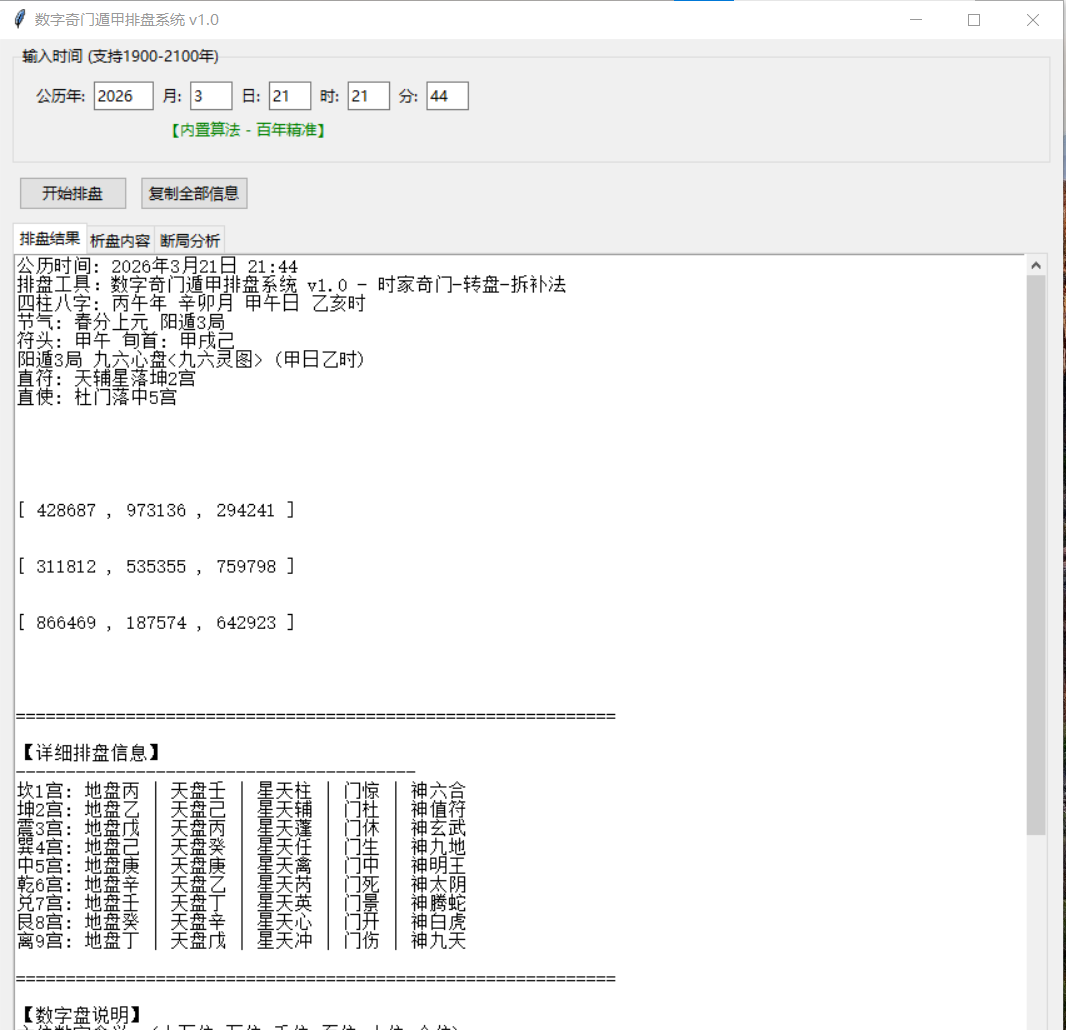
Task: Switch to the 析盘内容 tab
Action: coord(120,241)
